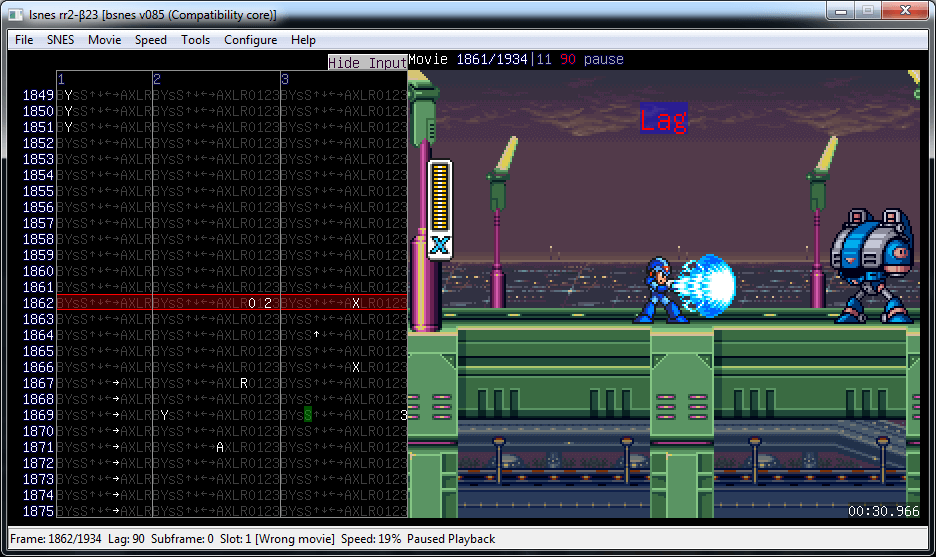Toggle green-highlighted S on frame 1869, controller 3
The width and height of the screenshot is (936, 557).
pyautogui.click(x=308, y=415)
